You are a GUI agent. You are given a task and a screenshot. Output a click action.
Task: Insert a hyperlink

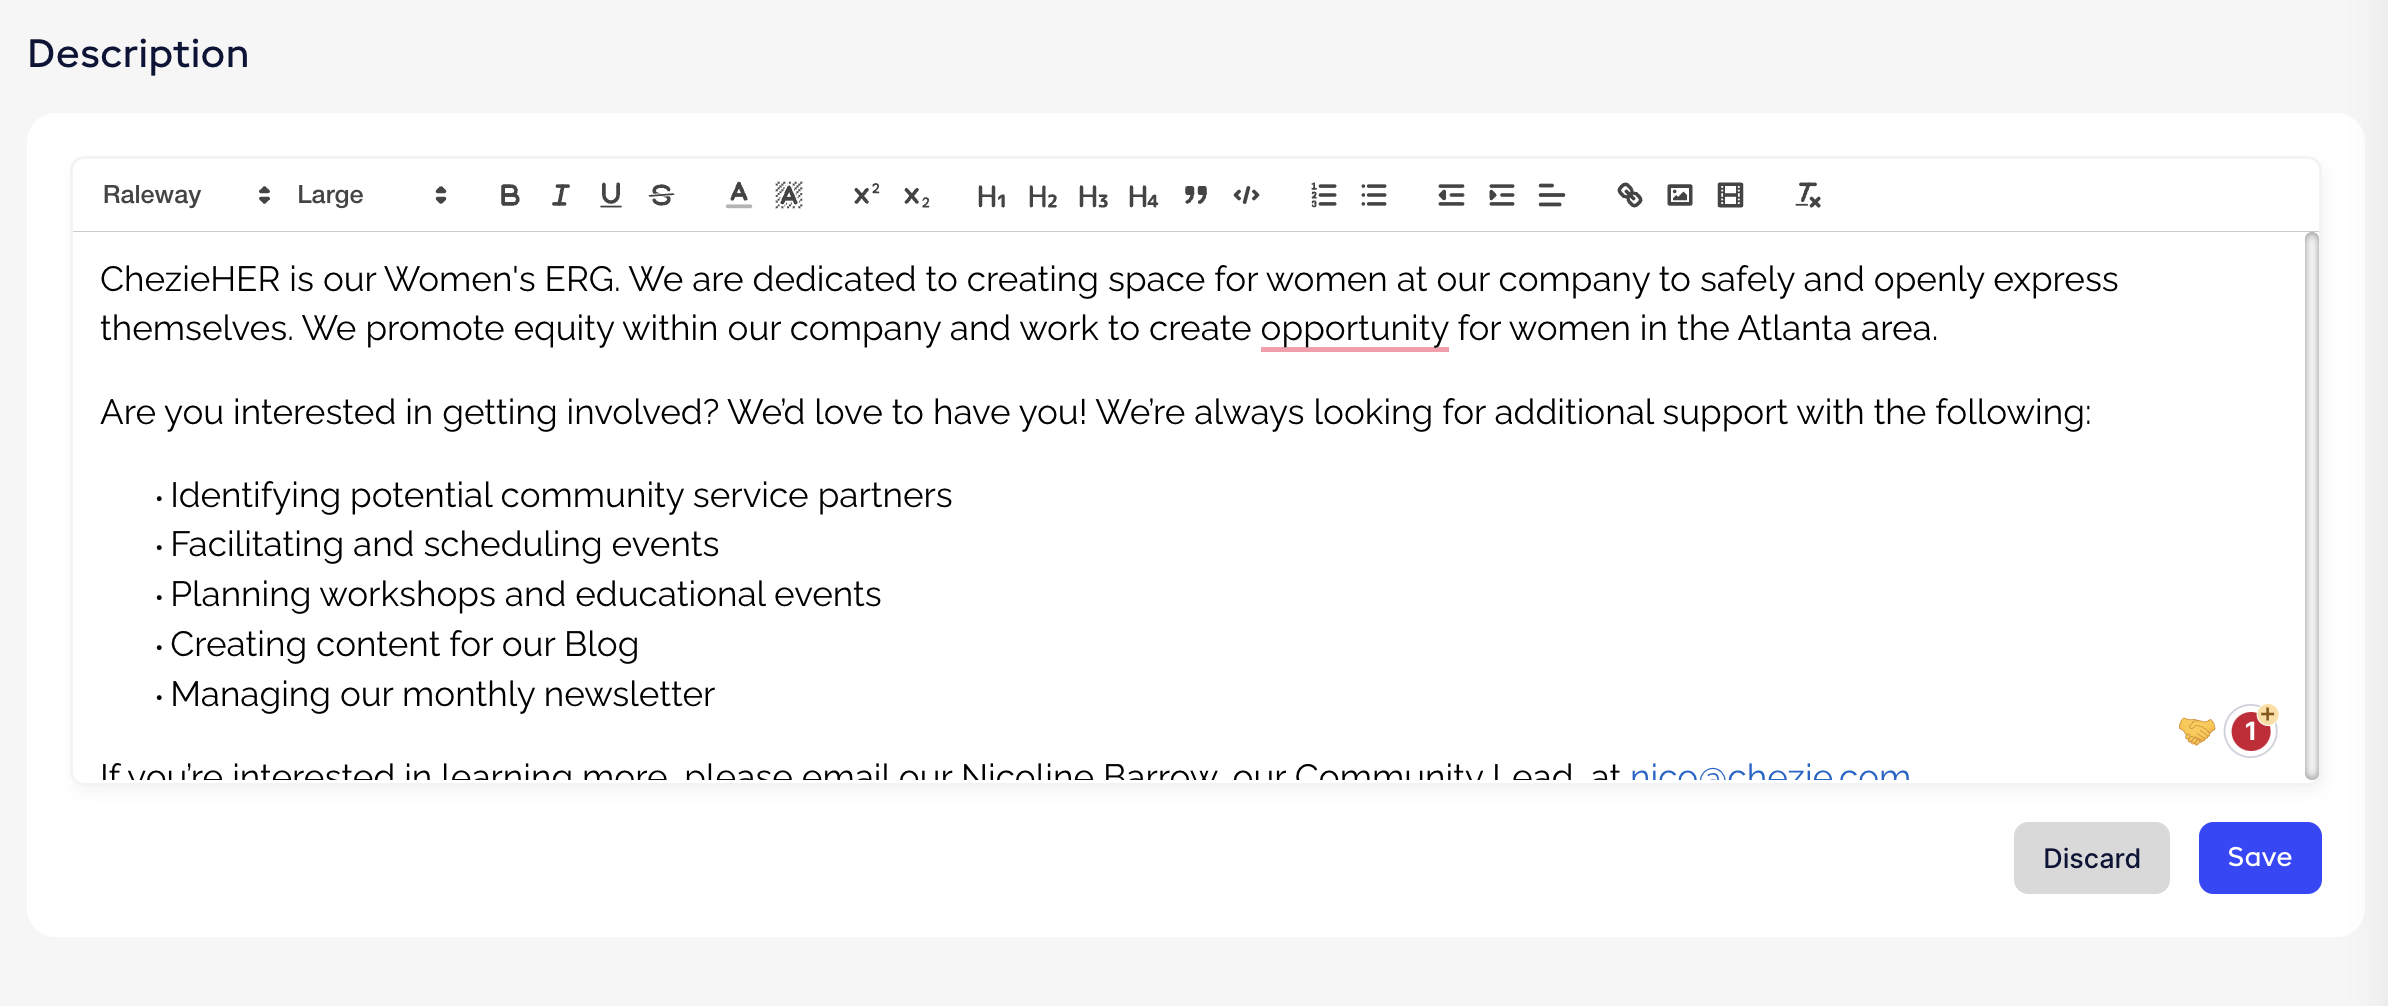pyautogui.click(x=1629, y=195)
